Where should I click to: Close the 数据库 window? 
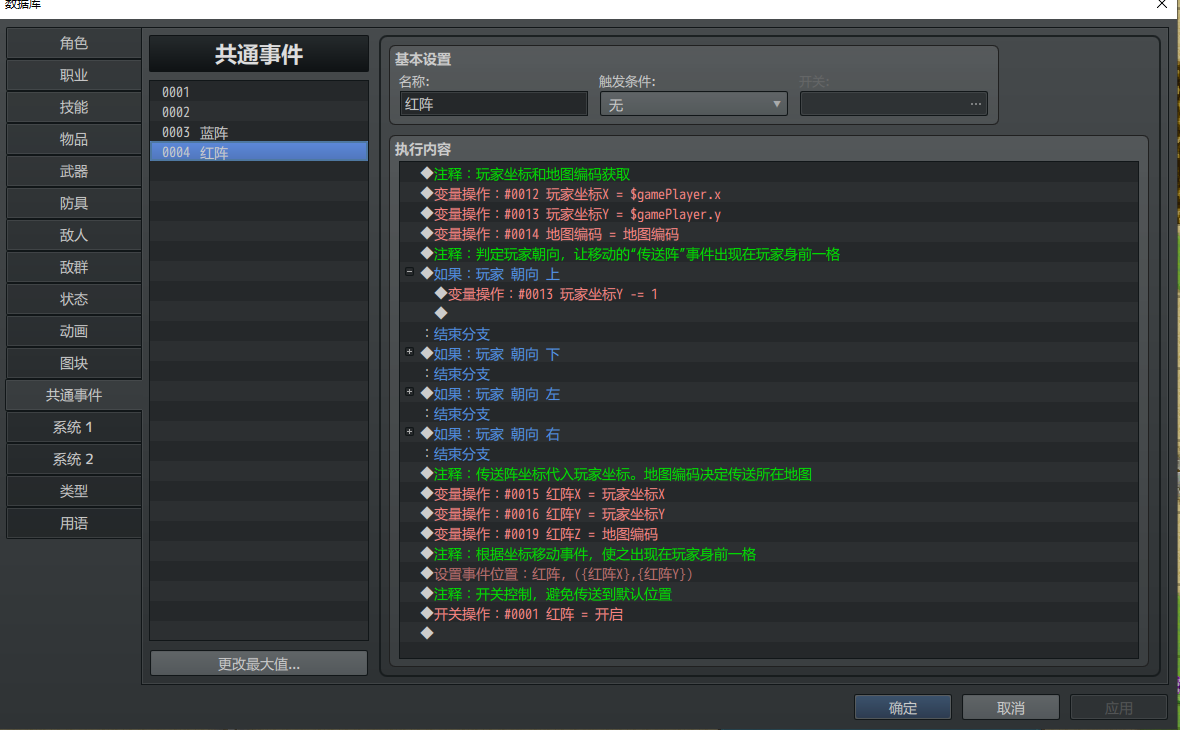(x=1162, y=5)
